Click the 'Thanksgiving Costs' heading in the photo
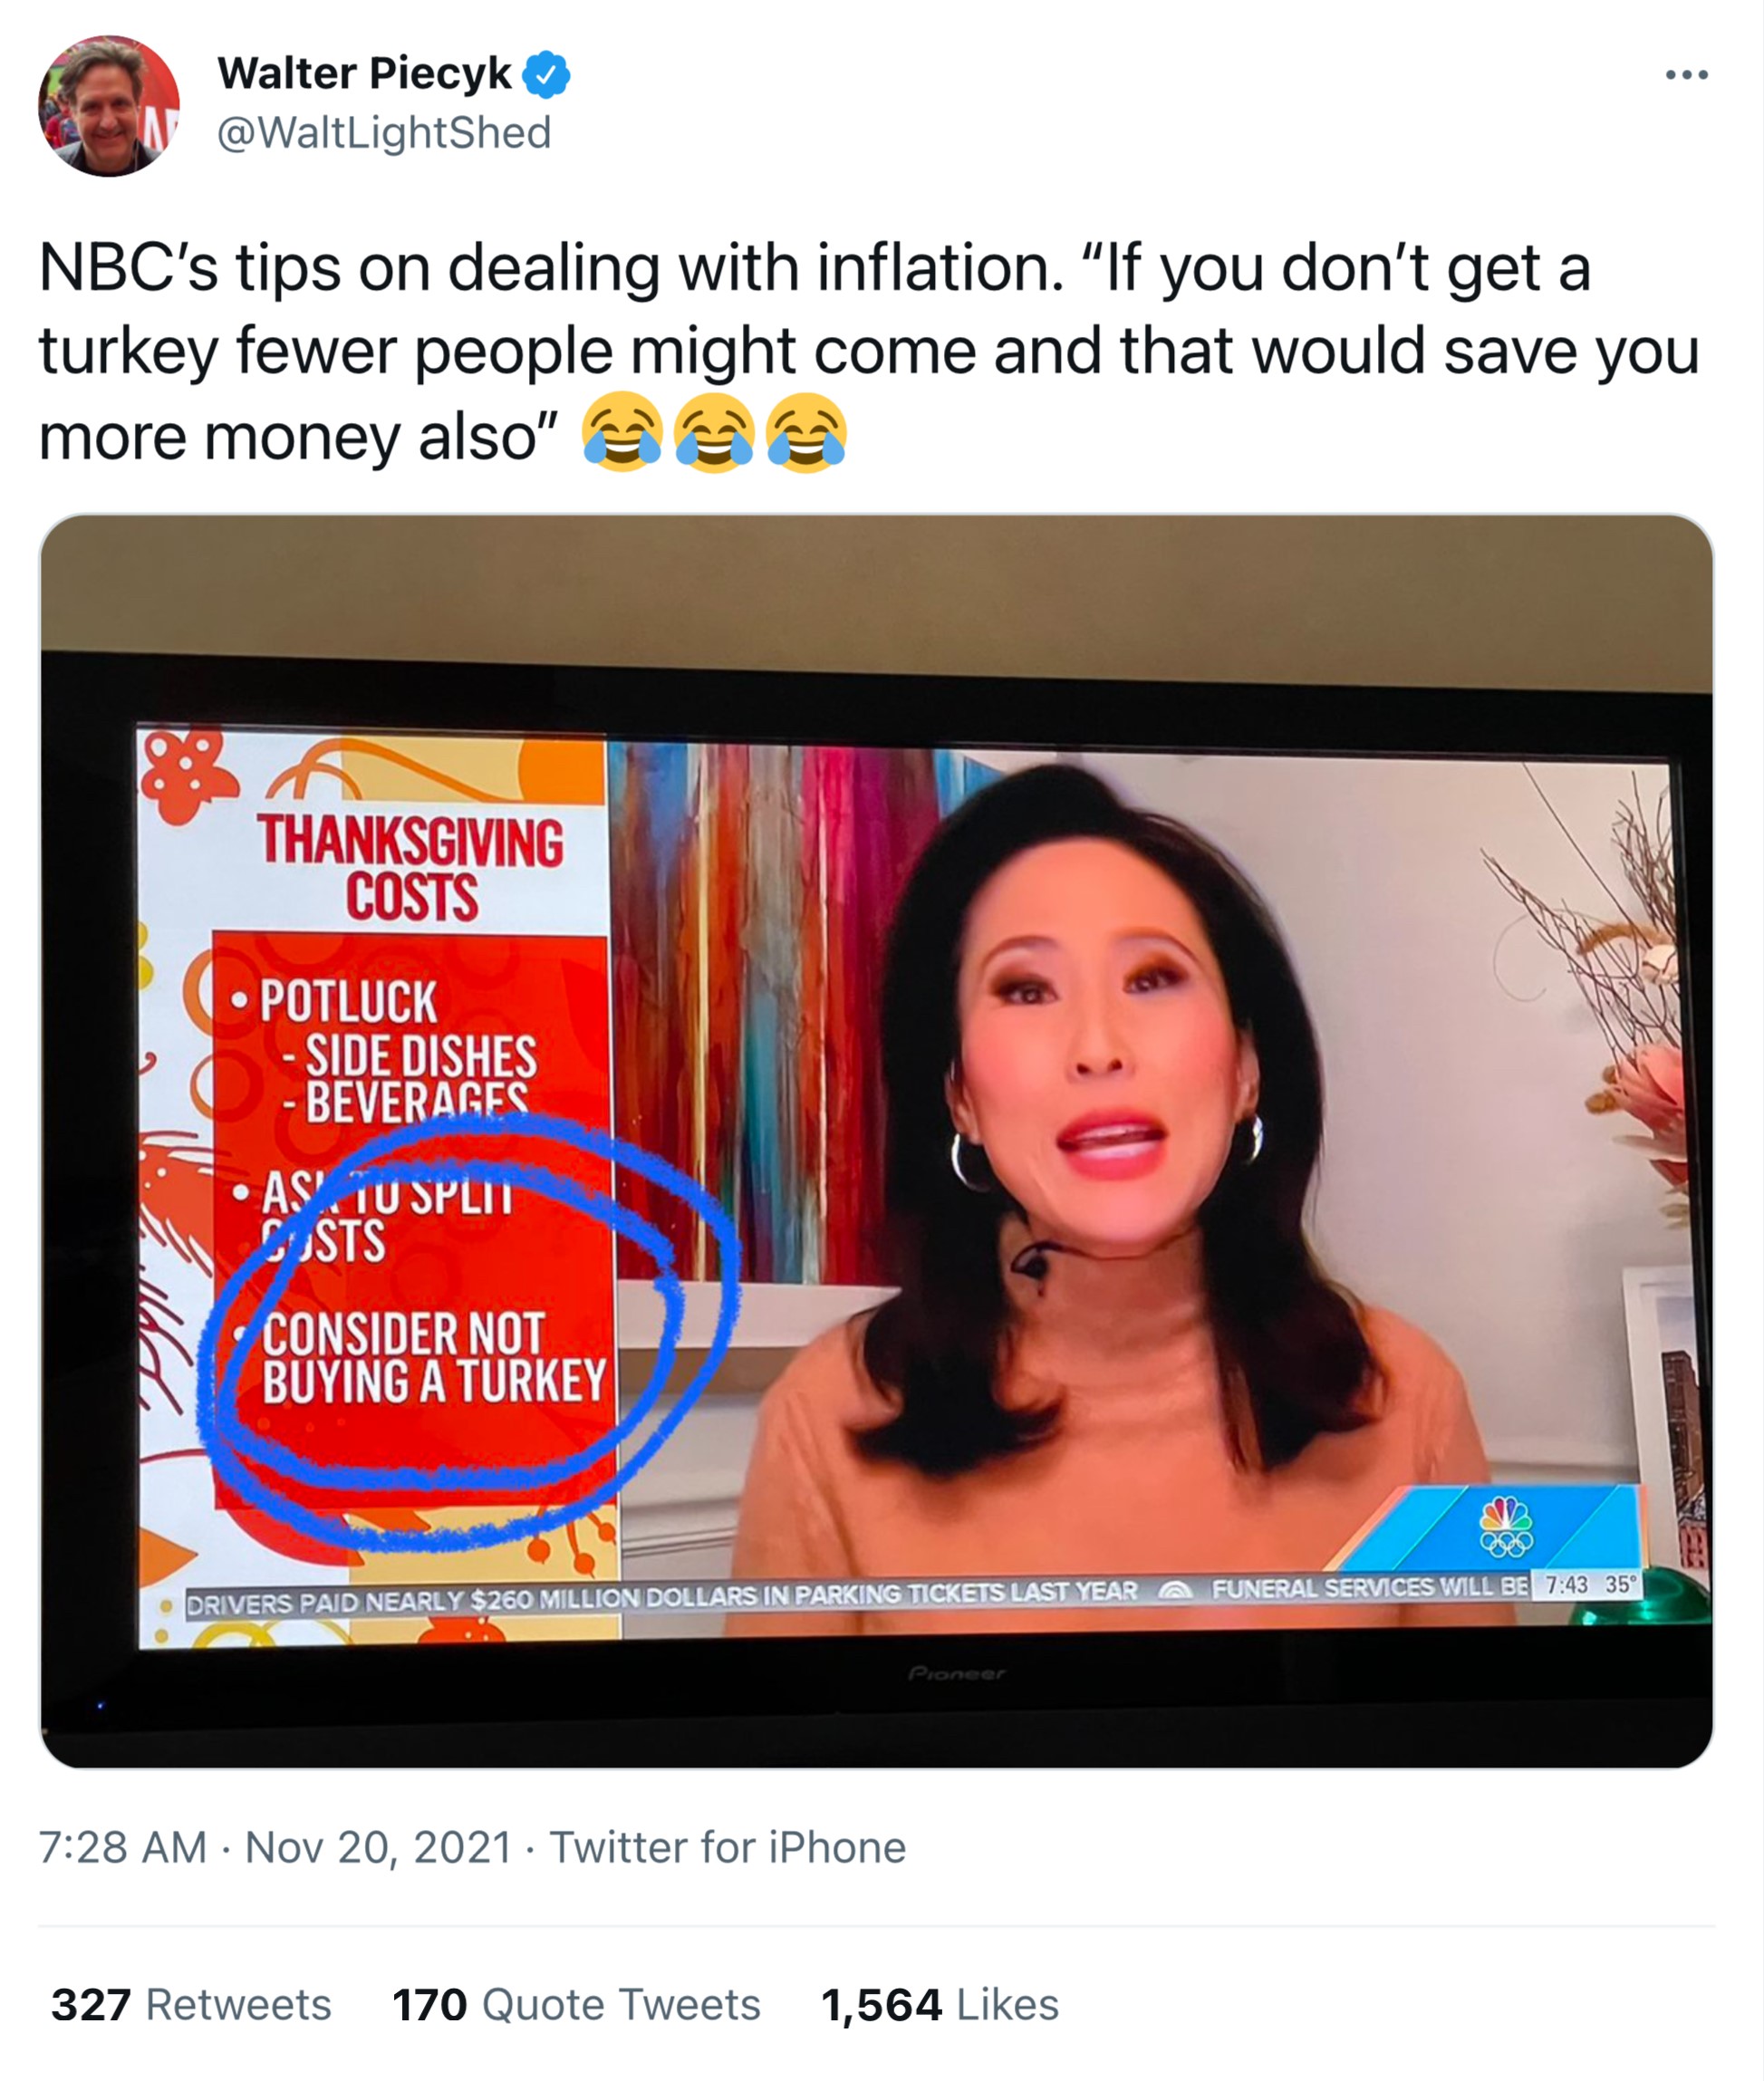Screen dimensions: 1764x2081 pos(411,868)
